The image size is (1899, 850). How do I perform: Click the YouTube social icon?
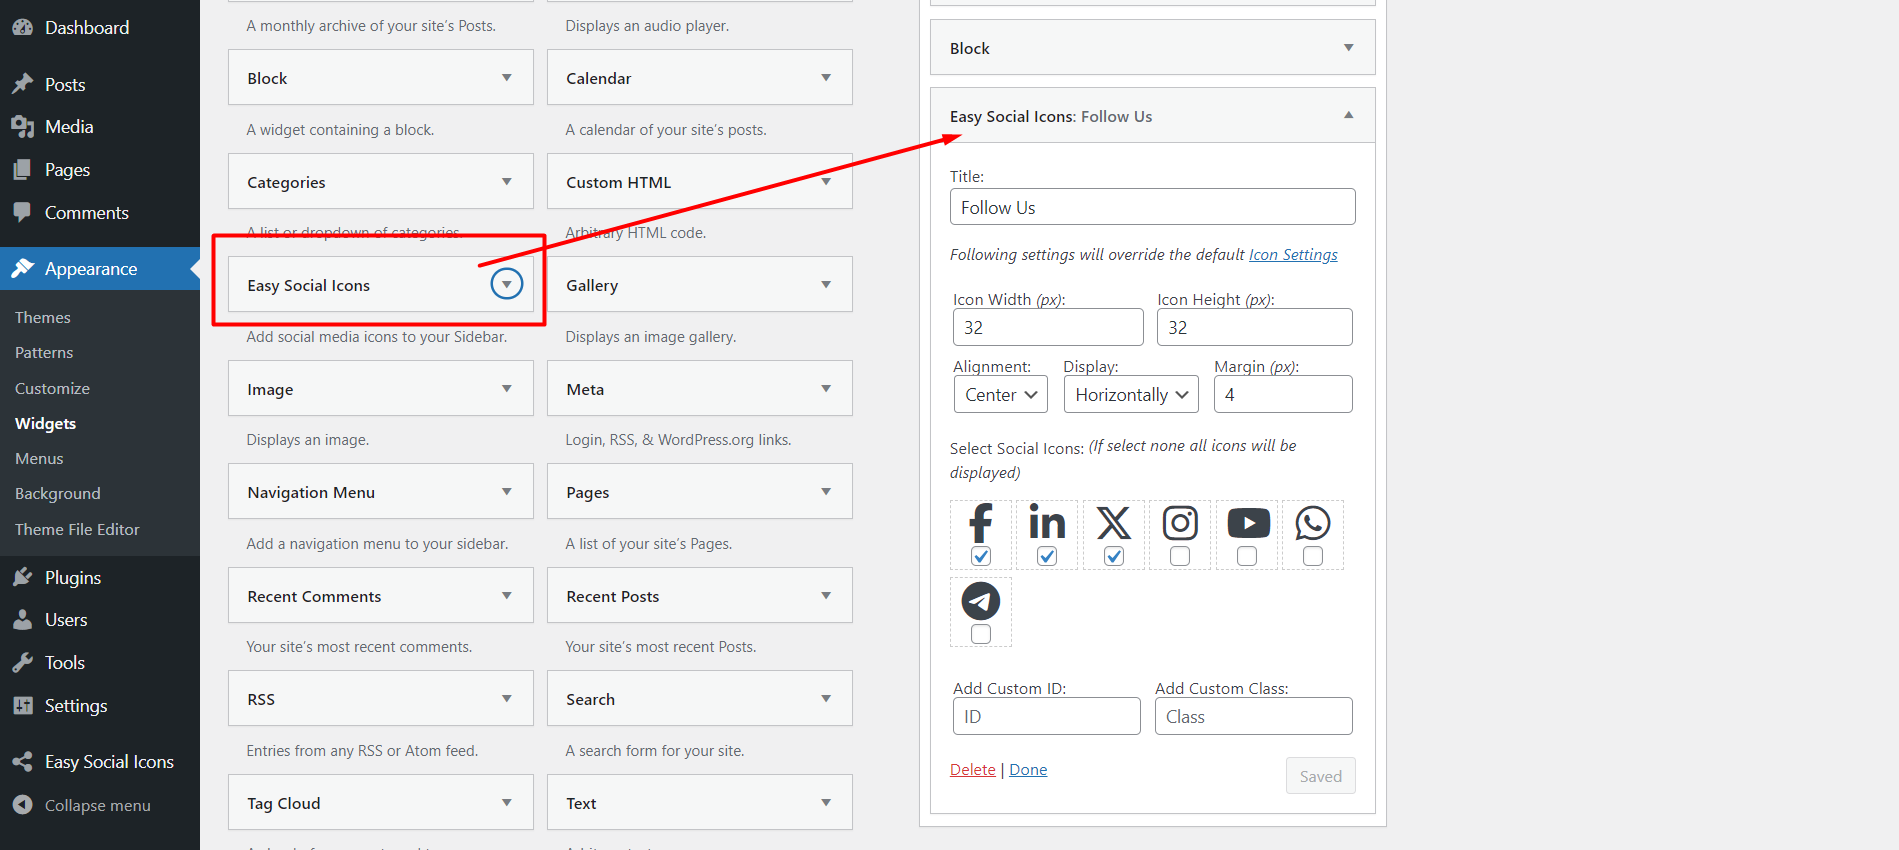[1248, 522]
